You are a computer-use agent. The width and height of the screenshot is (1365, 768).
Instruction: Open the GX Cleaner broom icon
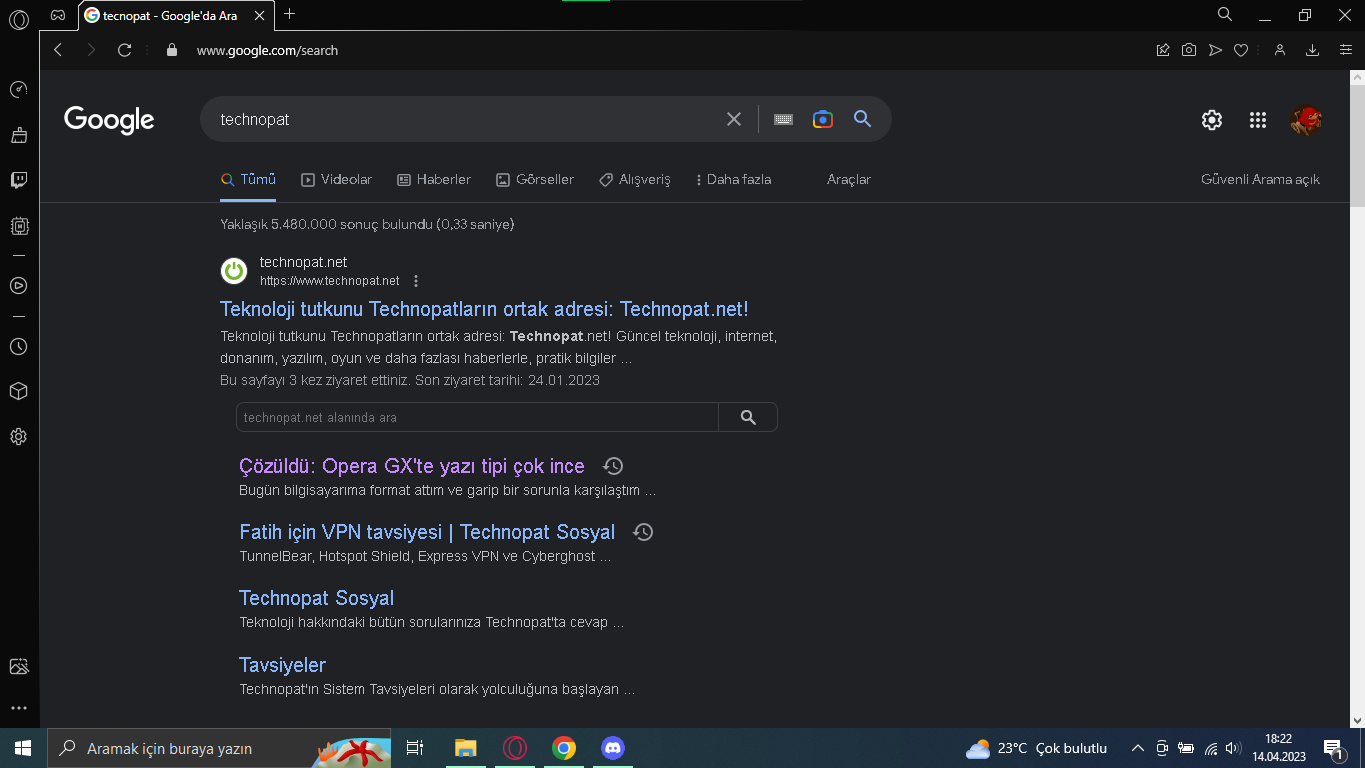(18, 135)
